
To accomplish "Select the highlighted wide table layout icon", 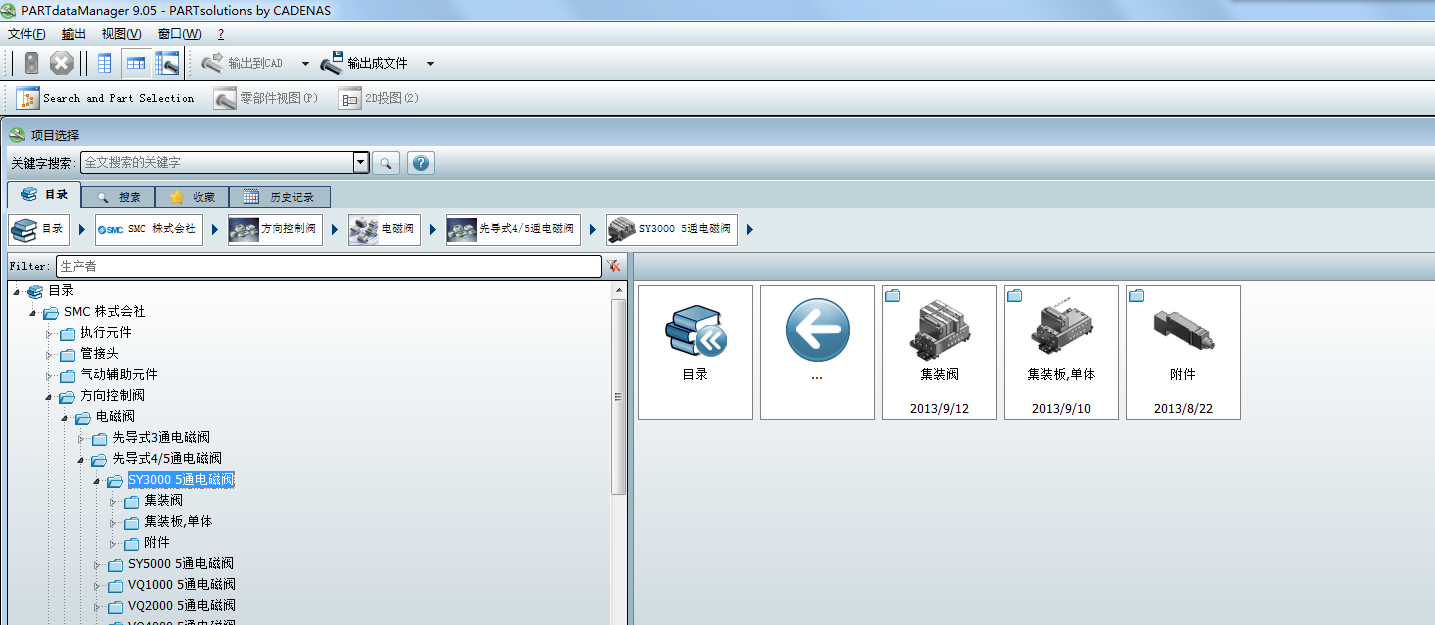I will (136, 63).
